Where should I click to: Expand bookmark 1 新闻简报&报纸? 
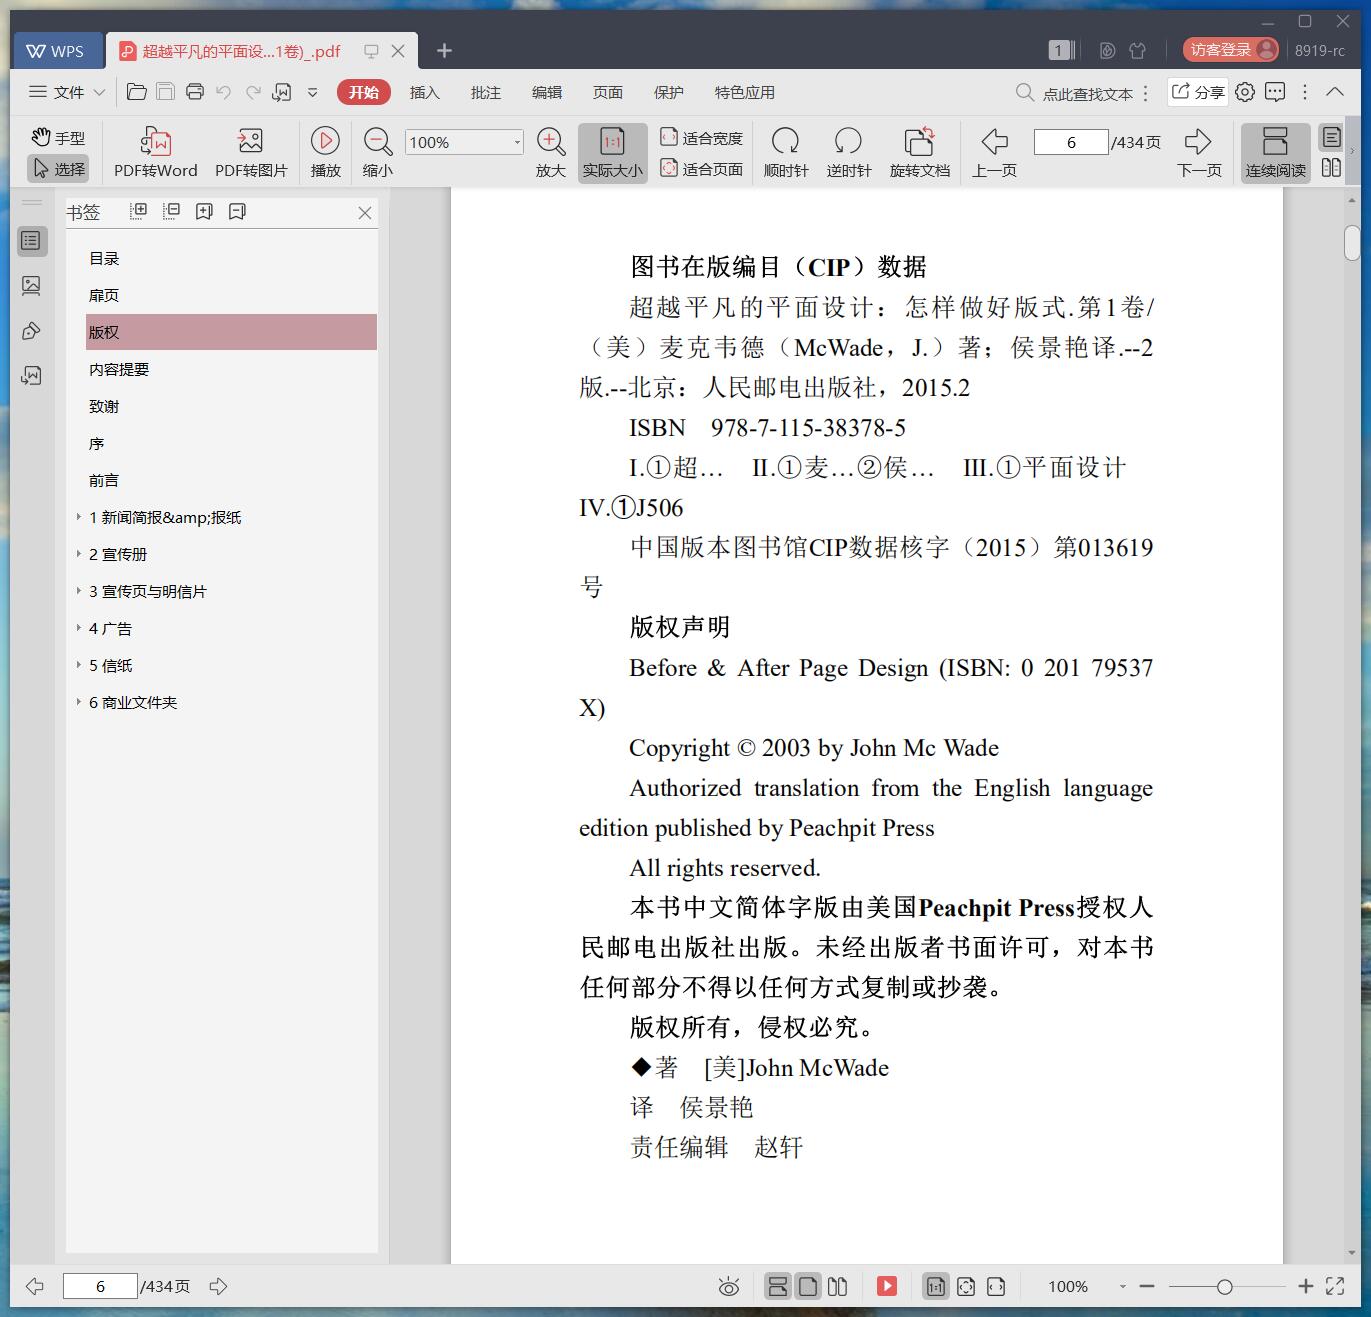79,517
